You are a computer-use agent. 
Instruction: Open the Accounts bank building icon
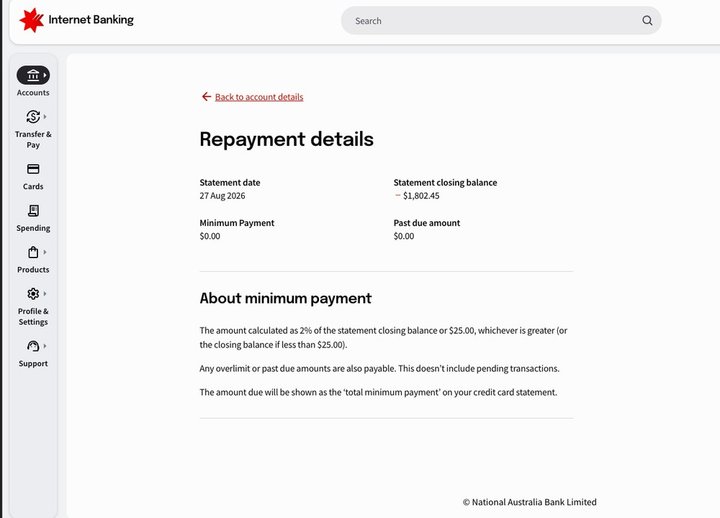pos(33,75)
